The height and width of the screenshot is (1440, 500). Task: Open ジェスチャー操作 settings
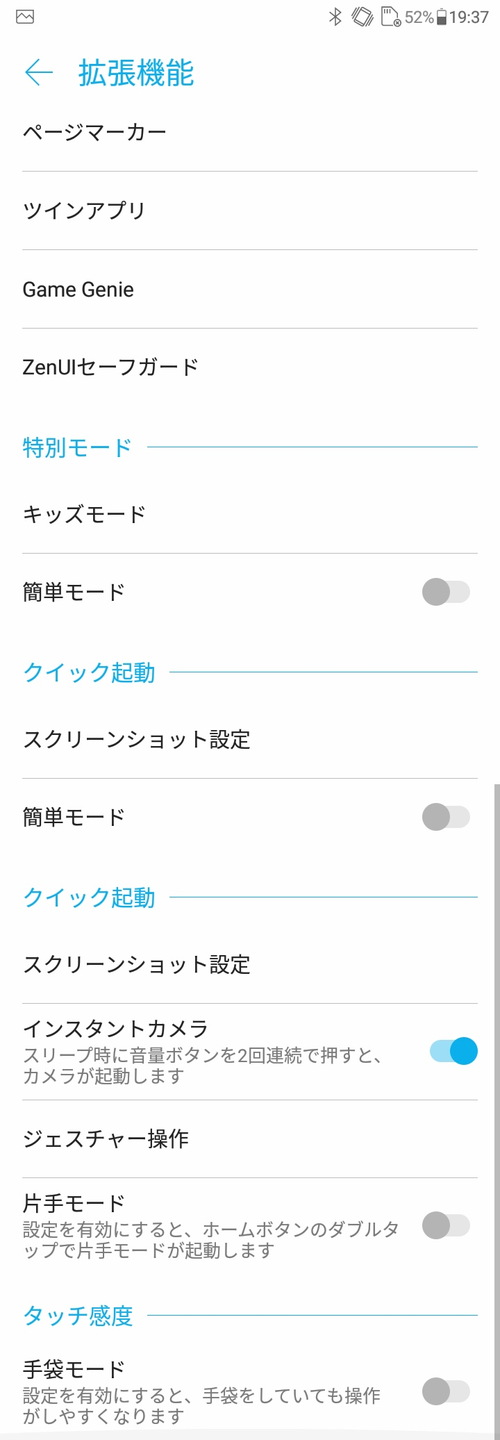coord(250,1139)
